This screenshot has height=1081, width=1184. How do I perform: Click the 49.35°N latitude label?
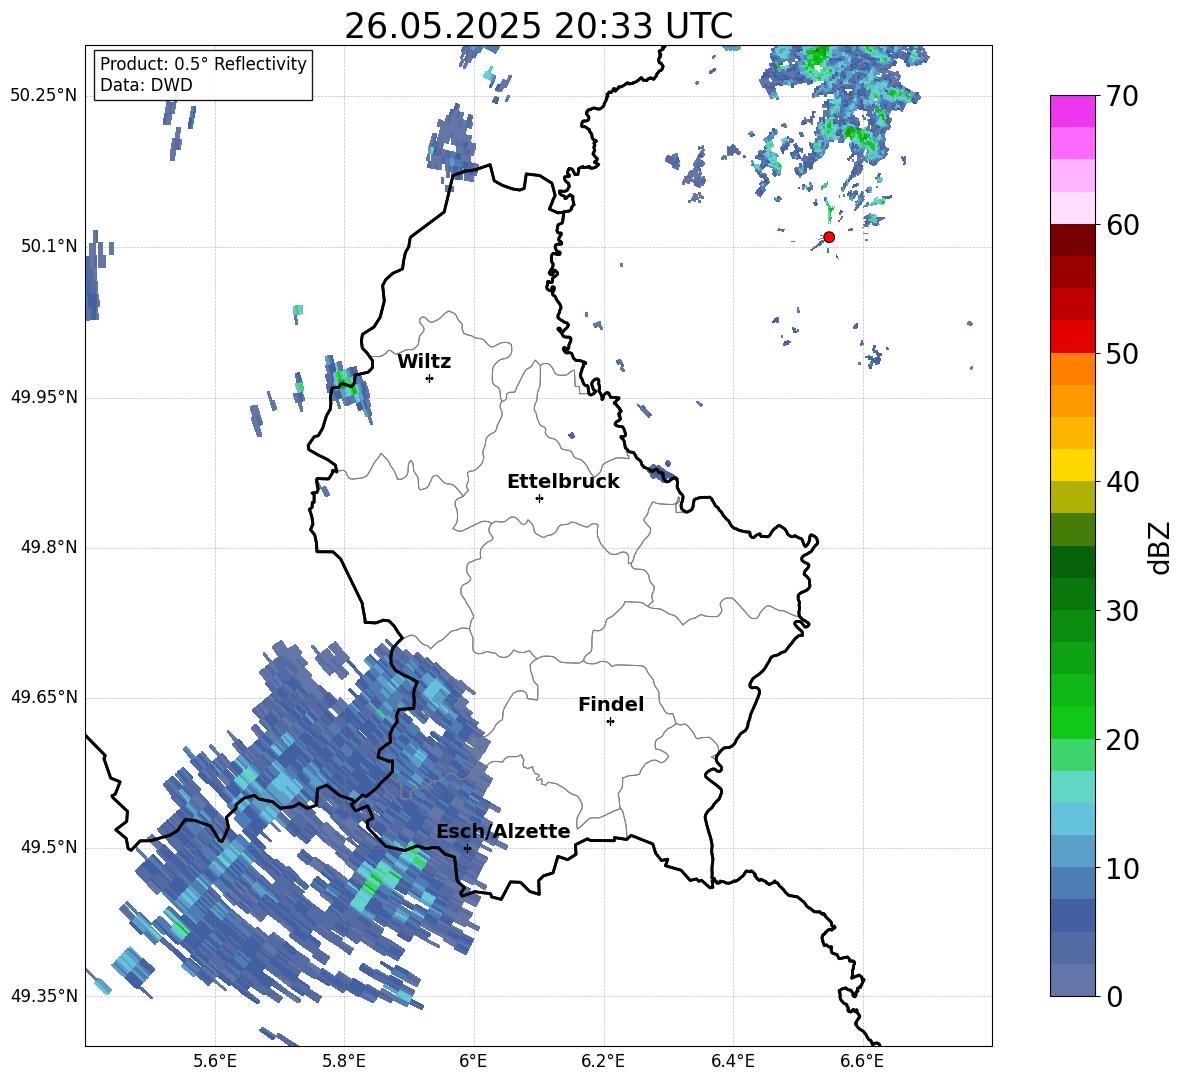pyautogui.click(x=44, y=996)
